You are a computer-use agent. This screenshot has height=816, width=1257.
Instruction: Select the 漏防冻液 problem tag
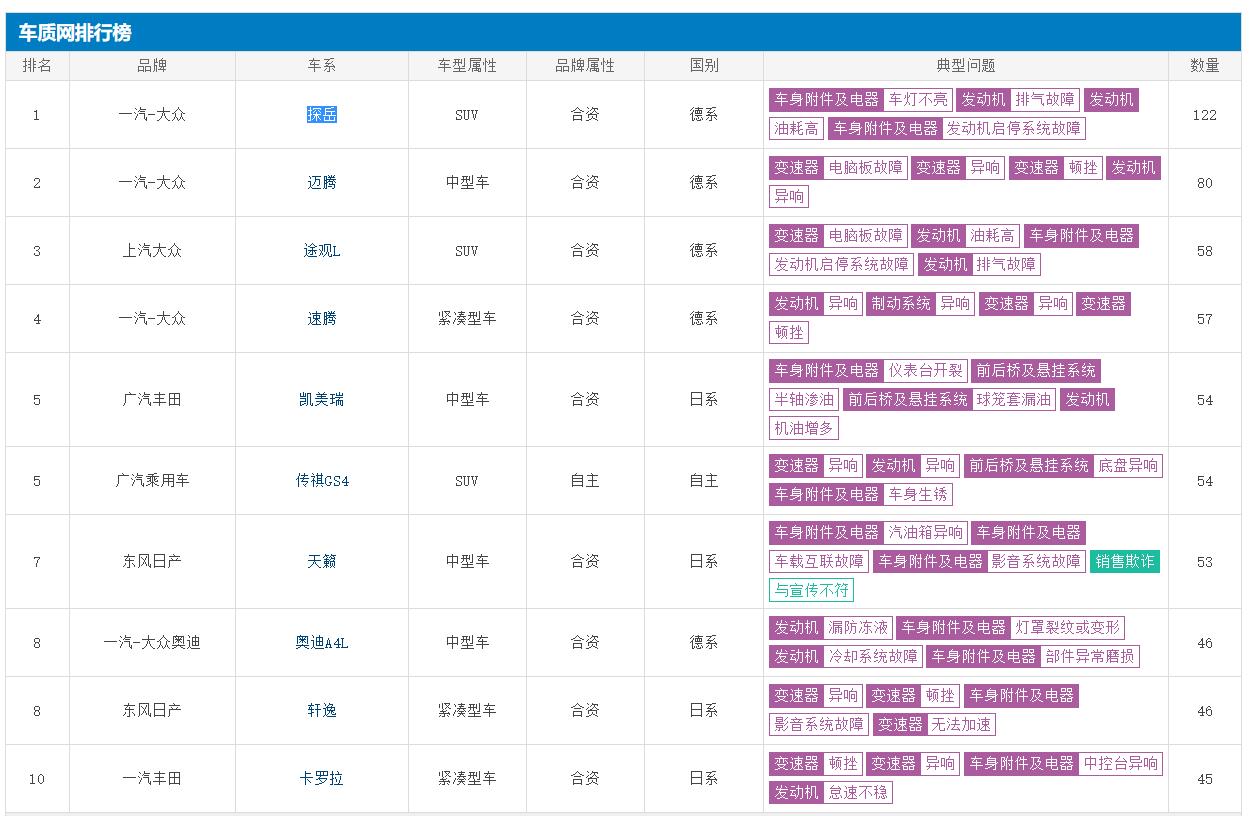857,628
